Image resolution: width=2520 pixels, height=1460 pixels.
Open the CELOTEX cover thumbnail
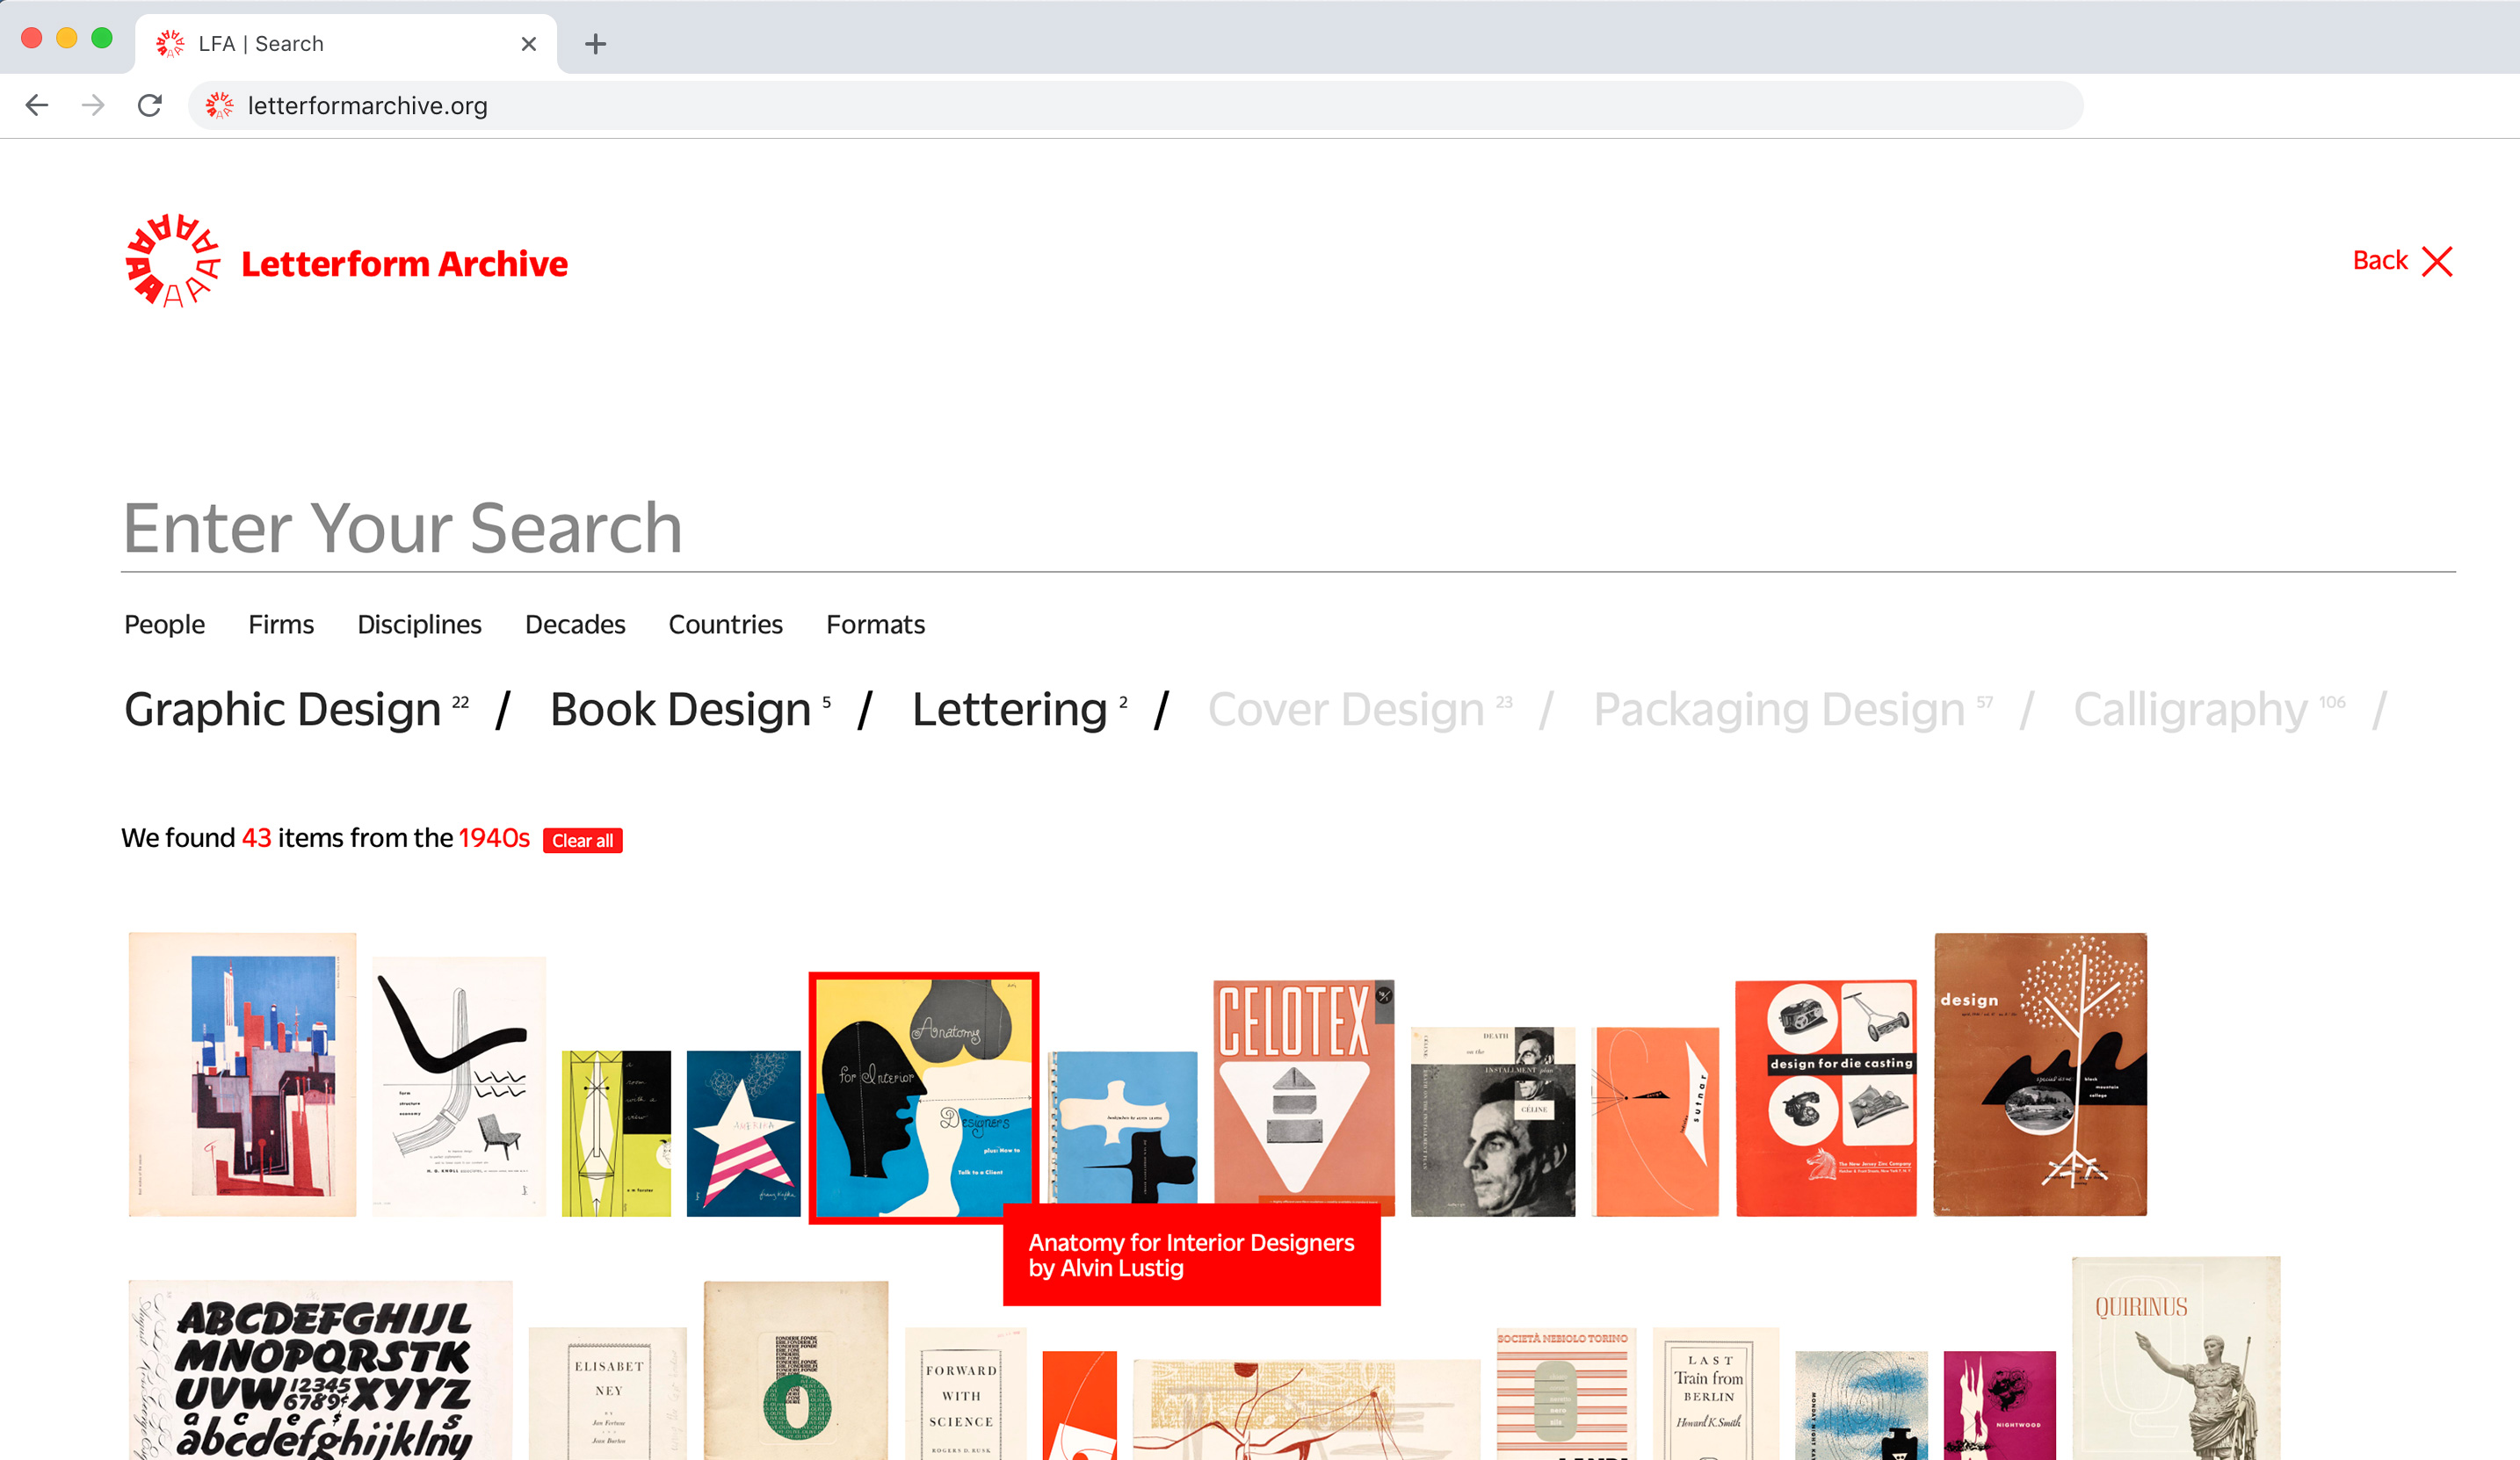coord(1304,1092)
